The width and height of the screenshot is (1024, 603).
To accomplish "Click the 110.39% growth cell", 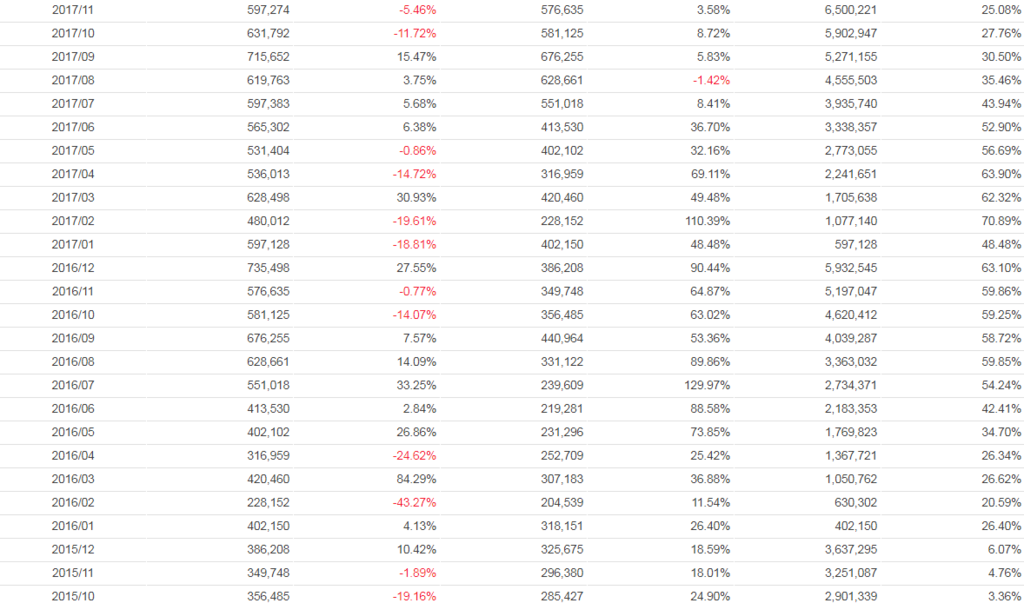I will click(707, 221).
